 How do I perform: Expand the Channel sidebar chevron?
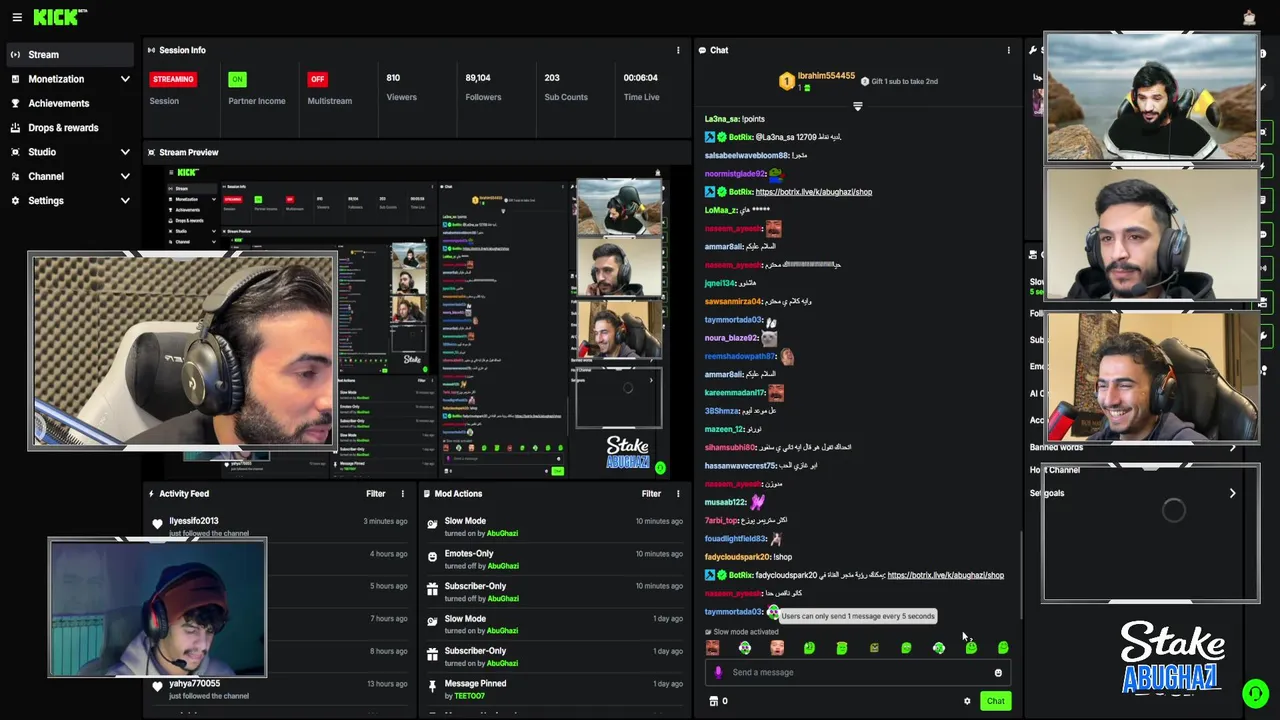(125, 176)
